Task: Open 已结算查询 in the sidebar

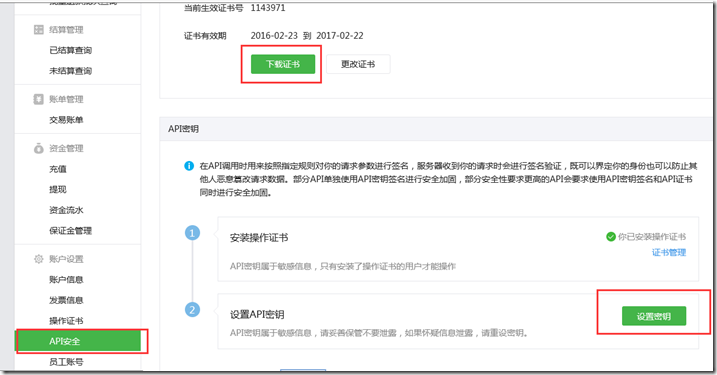Action: 70,50
